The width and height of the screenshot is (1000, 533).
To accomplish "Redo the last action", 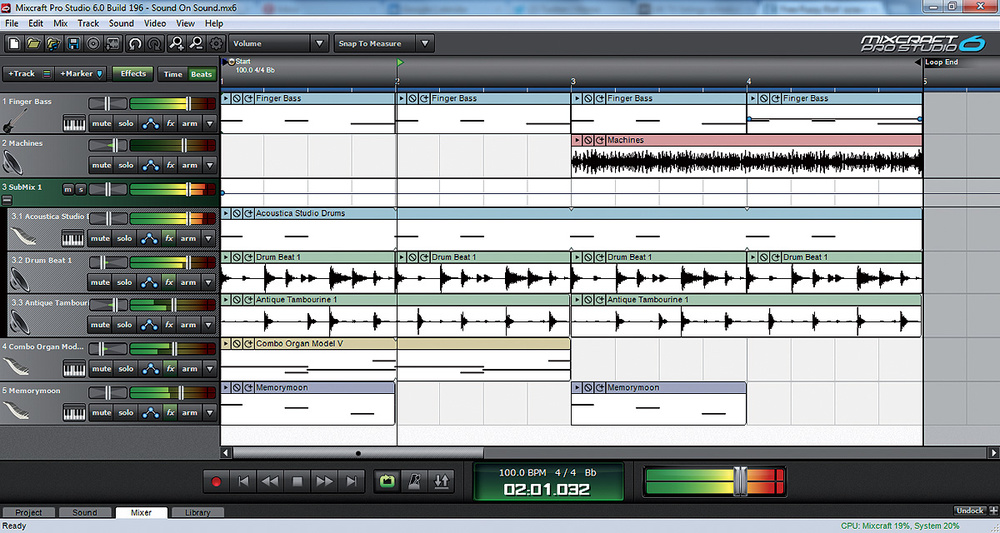I will (x=155, y=43).
